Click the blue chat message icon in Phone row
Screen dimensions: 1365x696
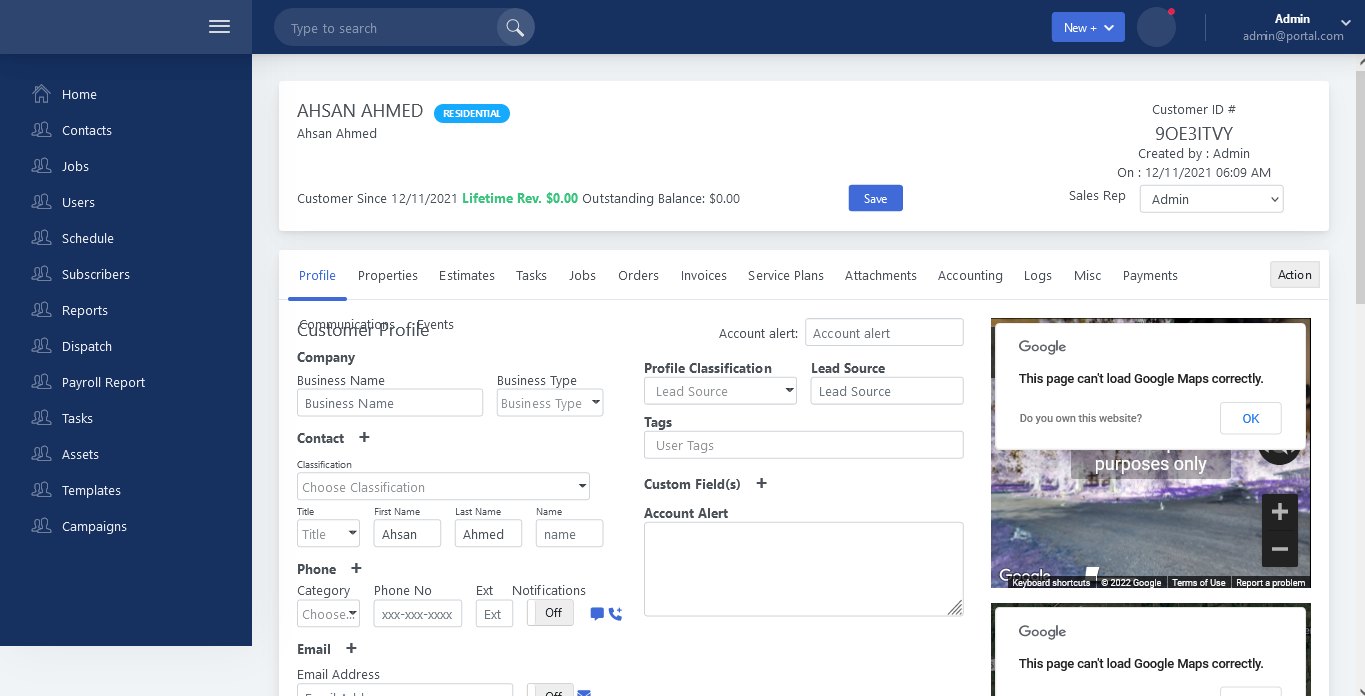(597, 614)
